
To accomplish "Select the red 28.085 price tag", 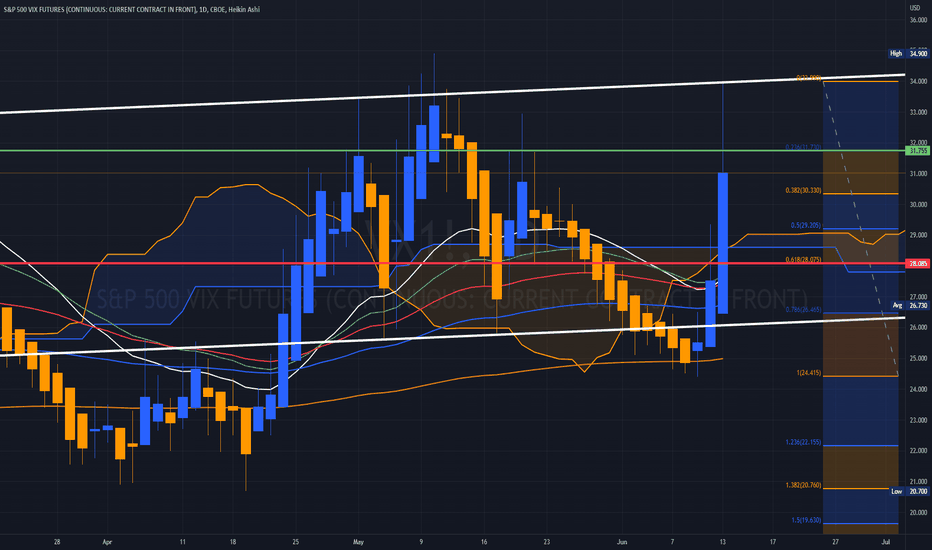I will (917, 263).
